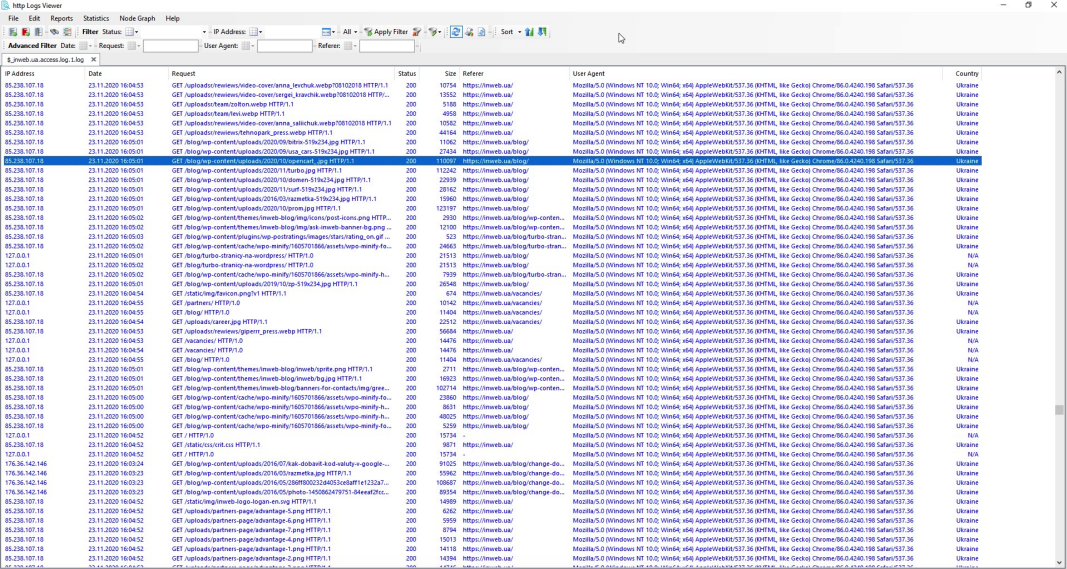Image resolution: width=1067 pixels, height=569 pixels.
Task: Click the vertical scrollbar thumb
Action: (1059, 410)
